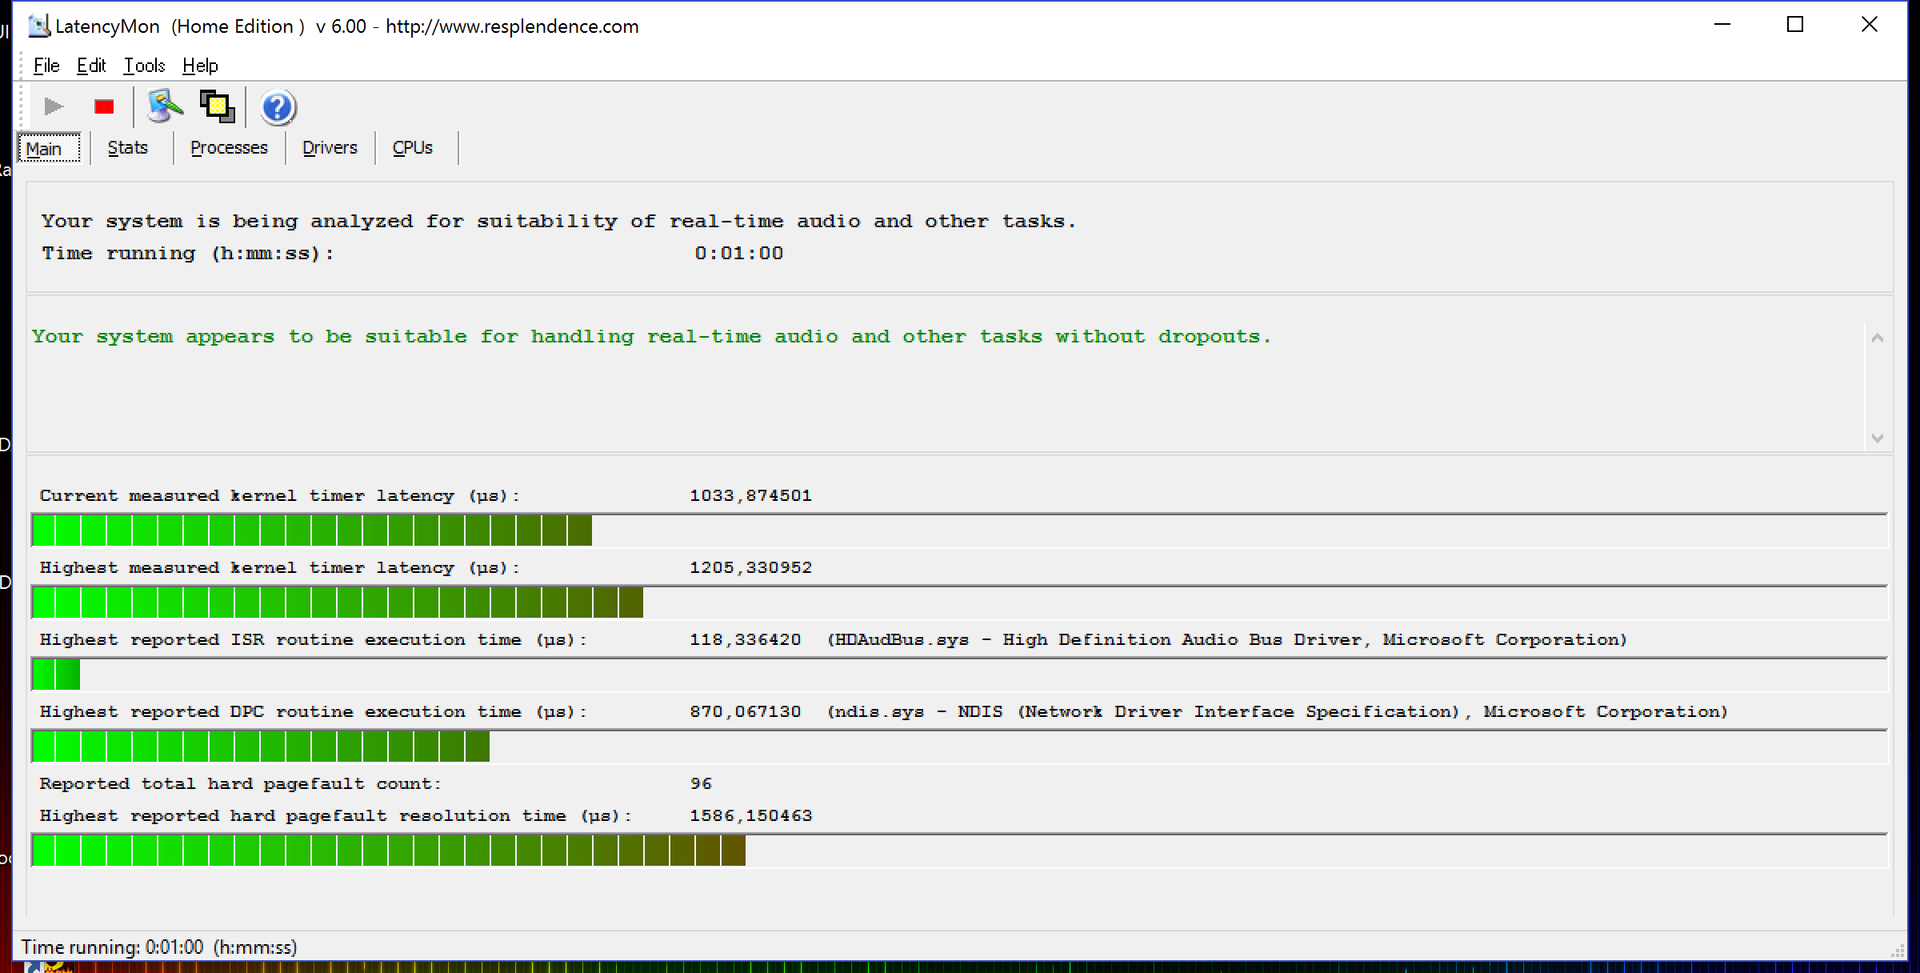Select the current latency value 1033,874501

(751, 495)
